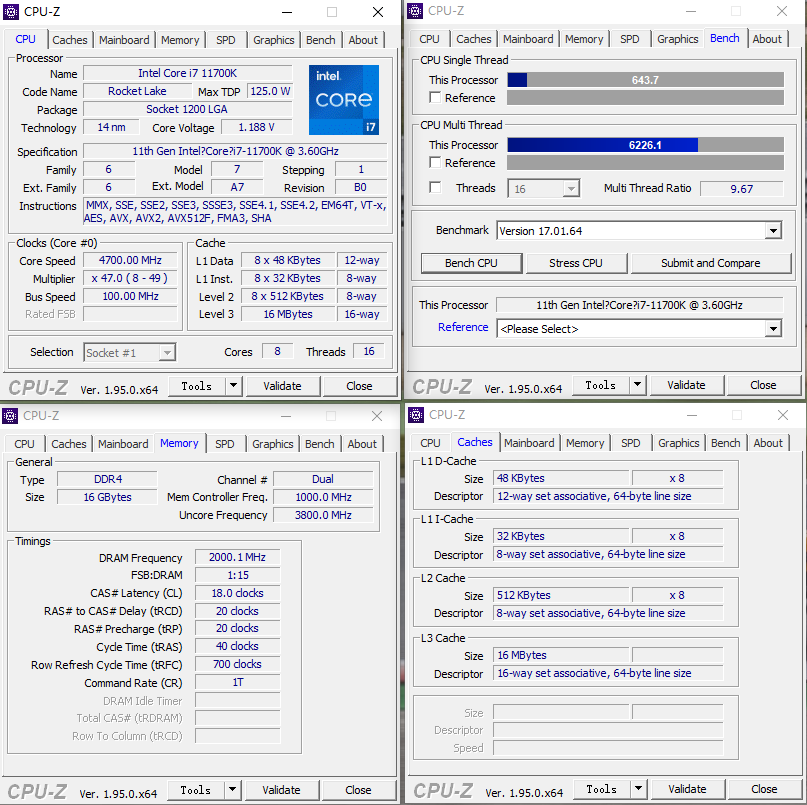Screen dimensions: 807x805
Task: Click Core Voltage value 1.188 V
Action: pos(256,127)
